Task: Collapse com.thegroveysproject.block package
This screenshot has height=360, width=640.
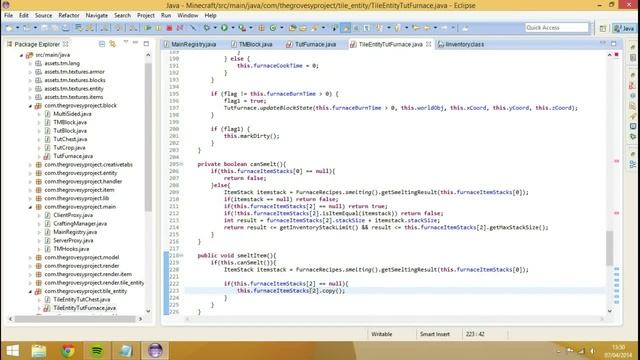Action: click(30, 106)
